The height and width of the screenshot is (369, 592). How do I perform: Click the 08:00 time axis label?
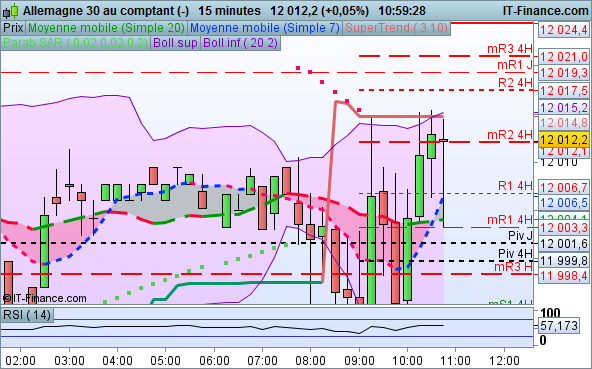click(310, 360)
